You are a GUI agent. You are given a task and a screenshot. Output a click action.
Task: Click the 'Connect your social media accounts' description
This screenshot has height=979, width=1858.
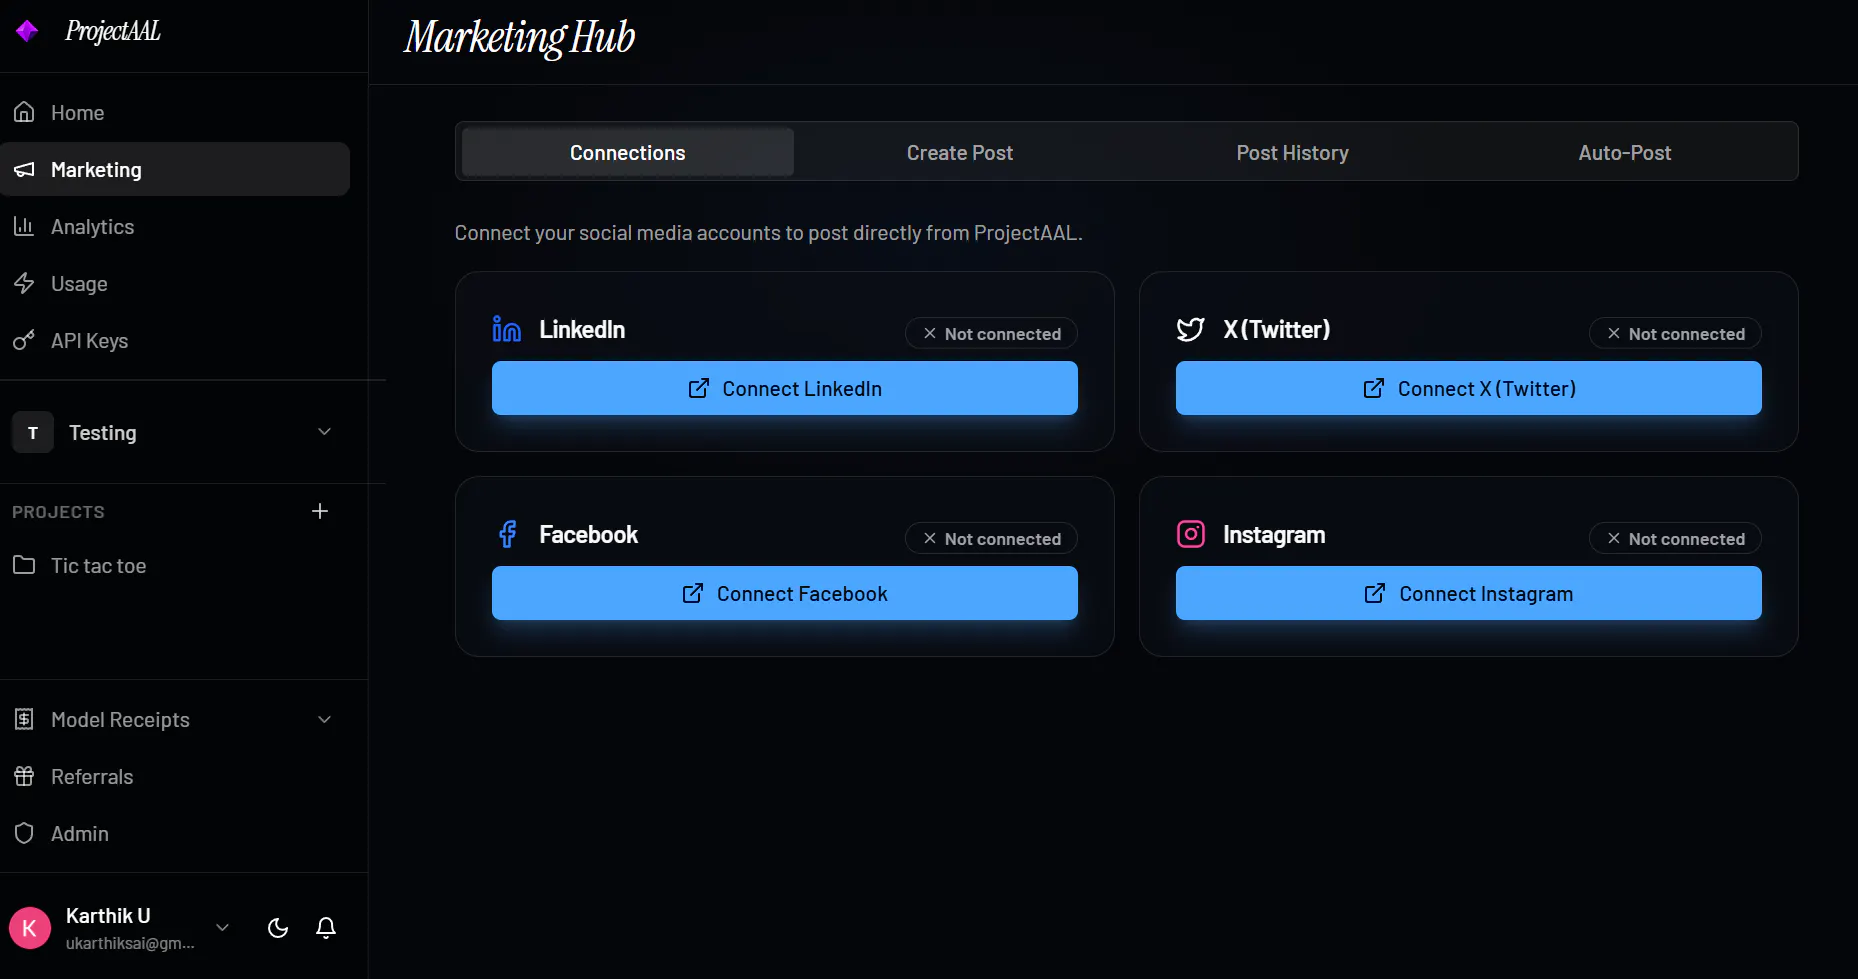pyautogui.click(x=768, y=233)
